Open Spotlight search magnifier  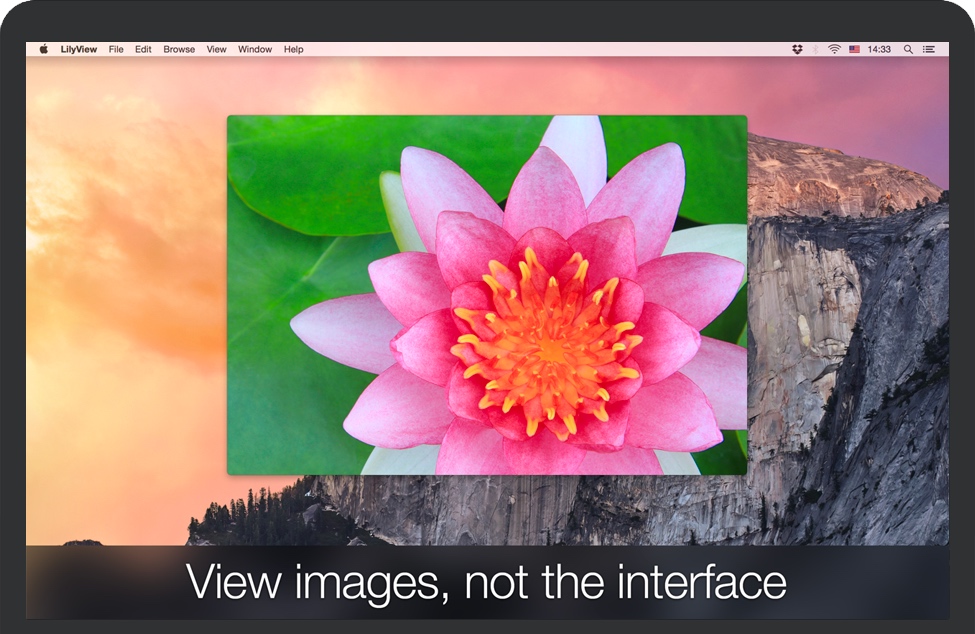click(908, 49)
